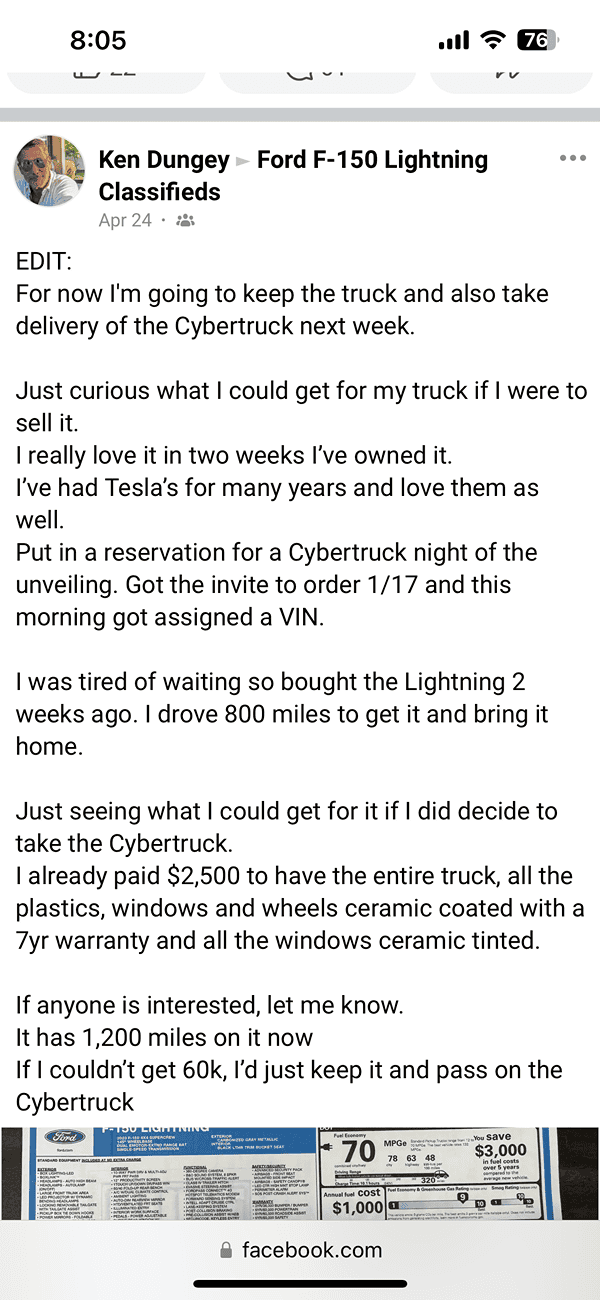Screen dimensions: 600x1300
Task: Tap the Apr 24 post timestamp
Action: click(x=124, y=221)
